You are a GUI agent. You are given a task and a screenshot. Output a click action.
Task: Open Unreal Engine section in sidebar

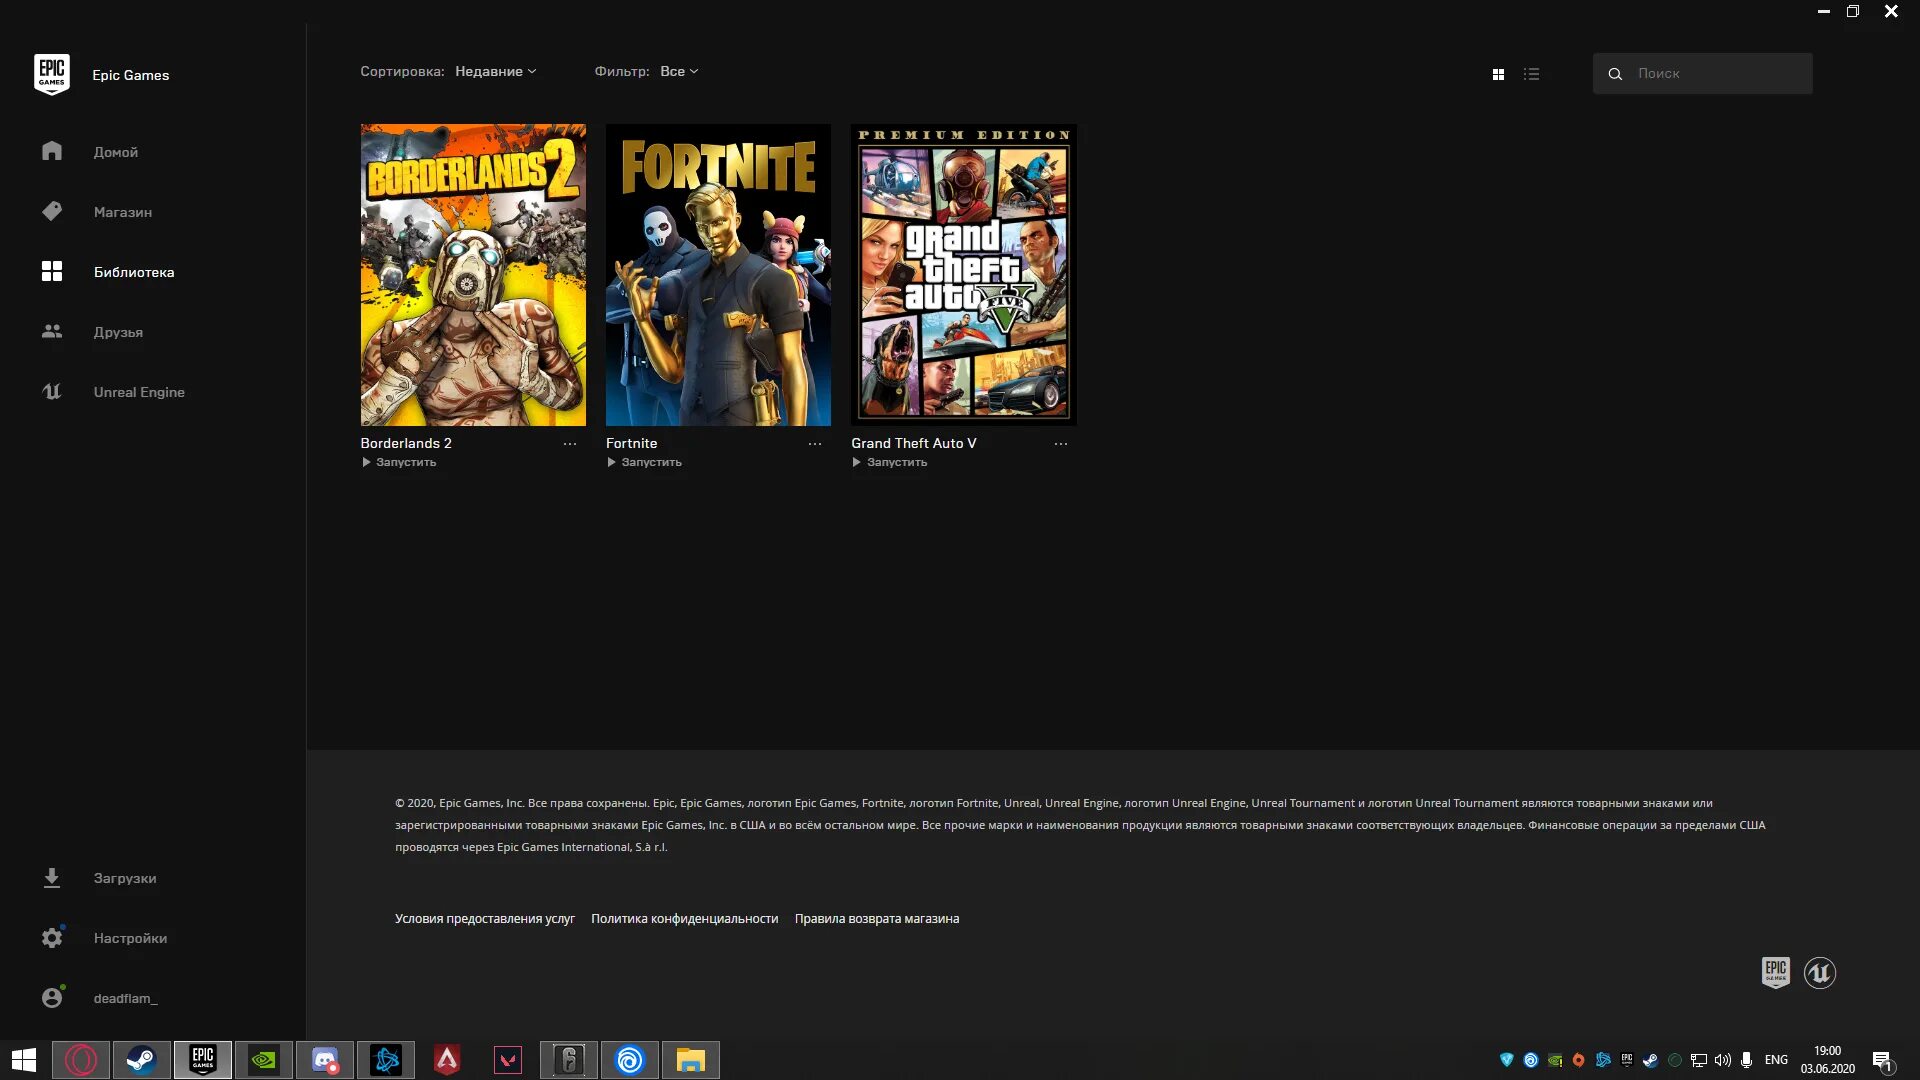(x=138, y=392)
